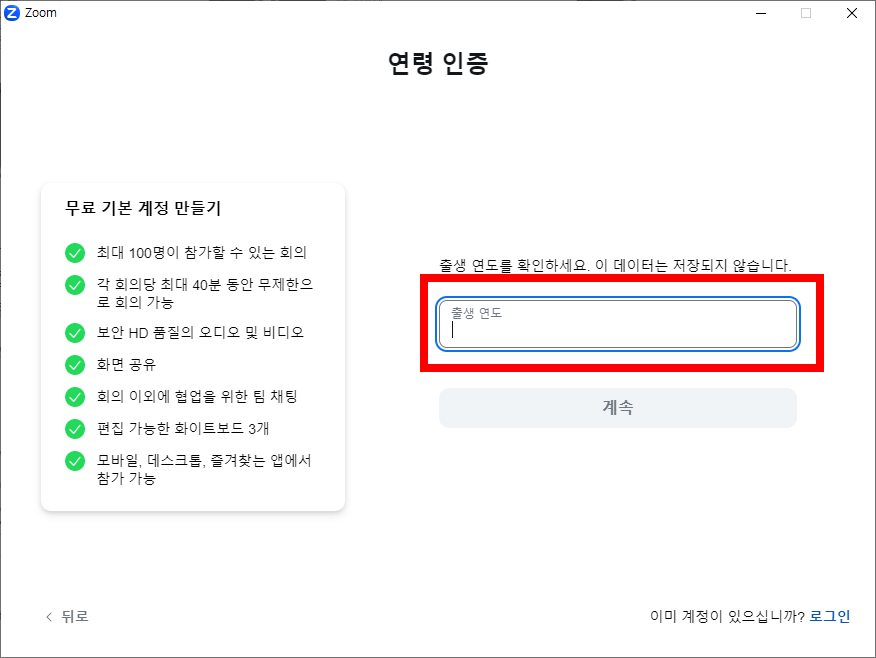Click green check beside 편집 가능한 화이트보드 3개
This screenshot has width=876, height=658.
pyautogui.click(x=75, y=429)
